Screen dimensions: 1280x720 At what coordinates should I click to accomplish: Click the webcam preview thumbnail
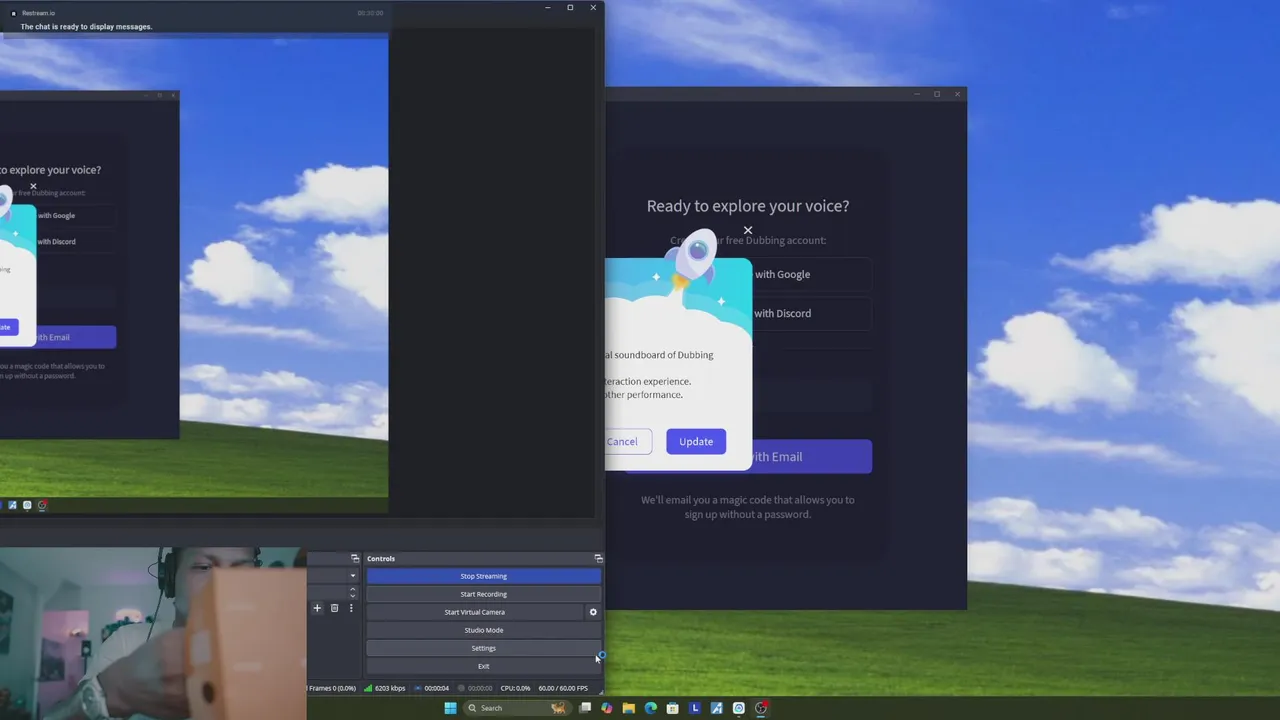153,633
